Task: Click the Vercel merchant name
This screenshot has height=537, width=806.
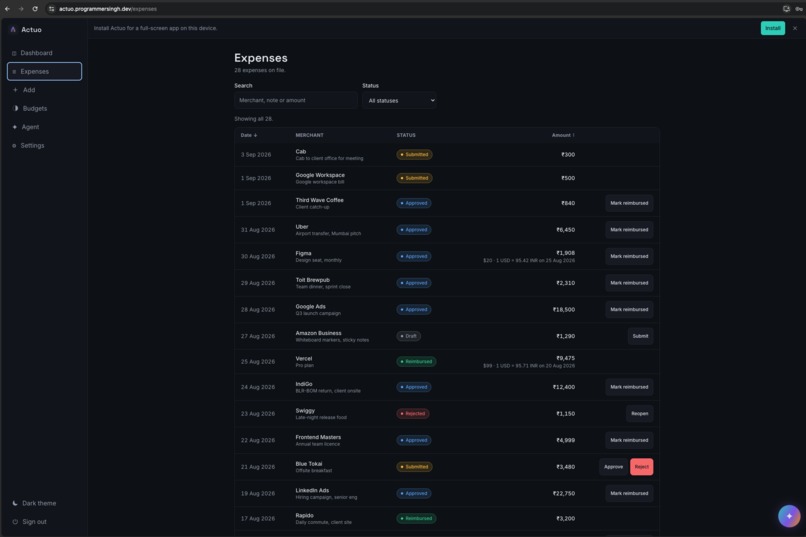Action: [303, 359]
